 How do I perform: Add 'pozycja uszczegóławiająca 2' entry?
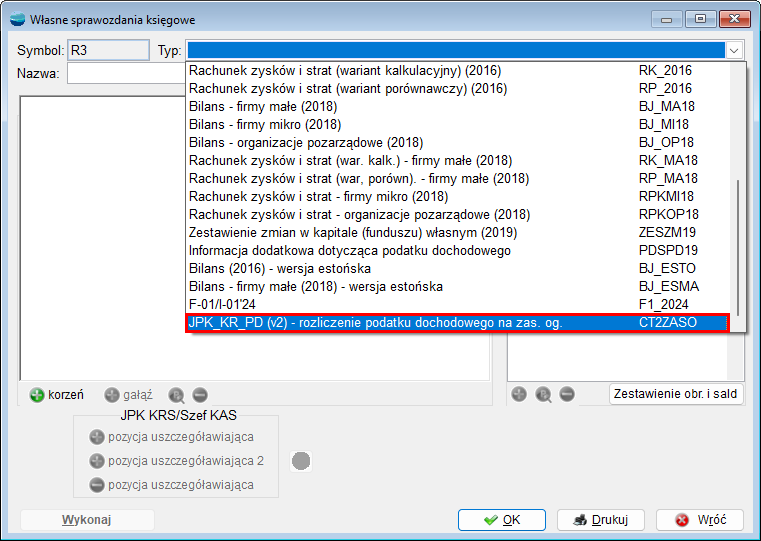(x=97, y=461)
